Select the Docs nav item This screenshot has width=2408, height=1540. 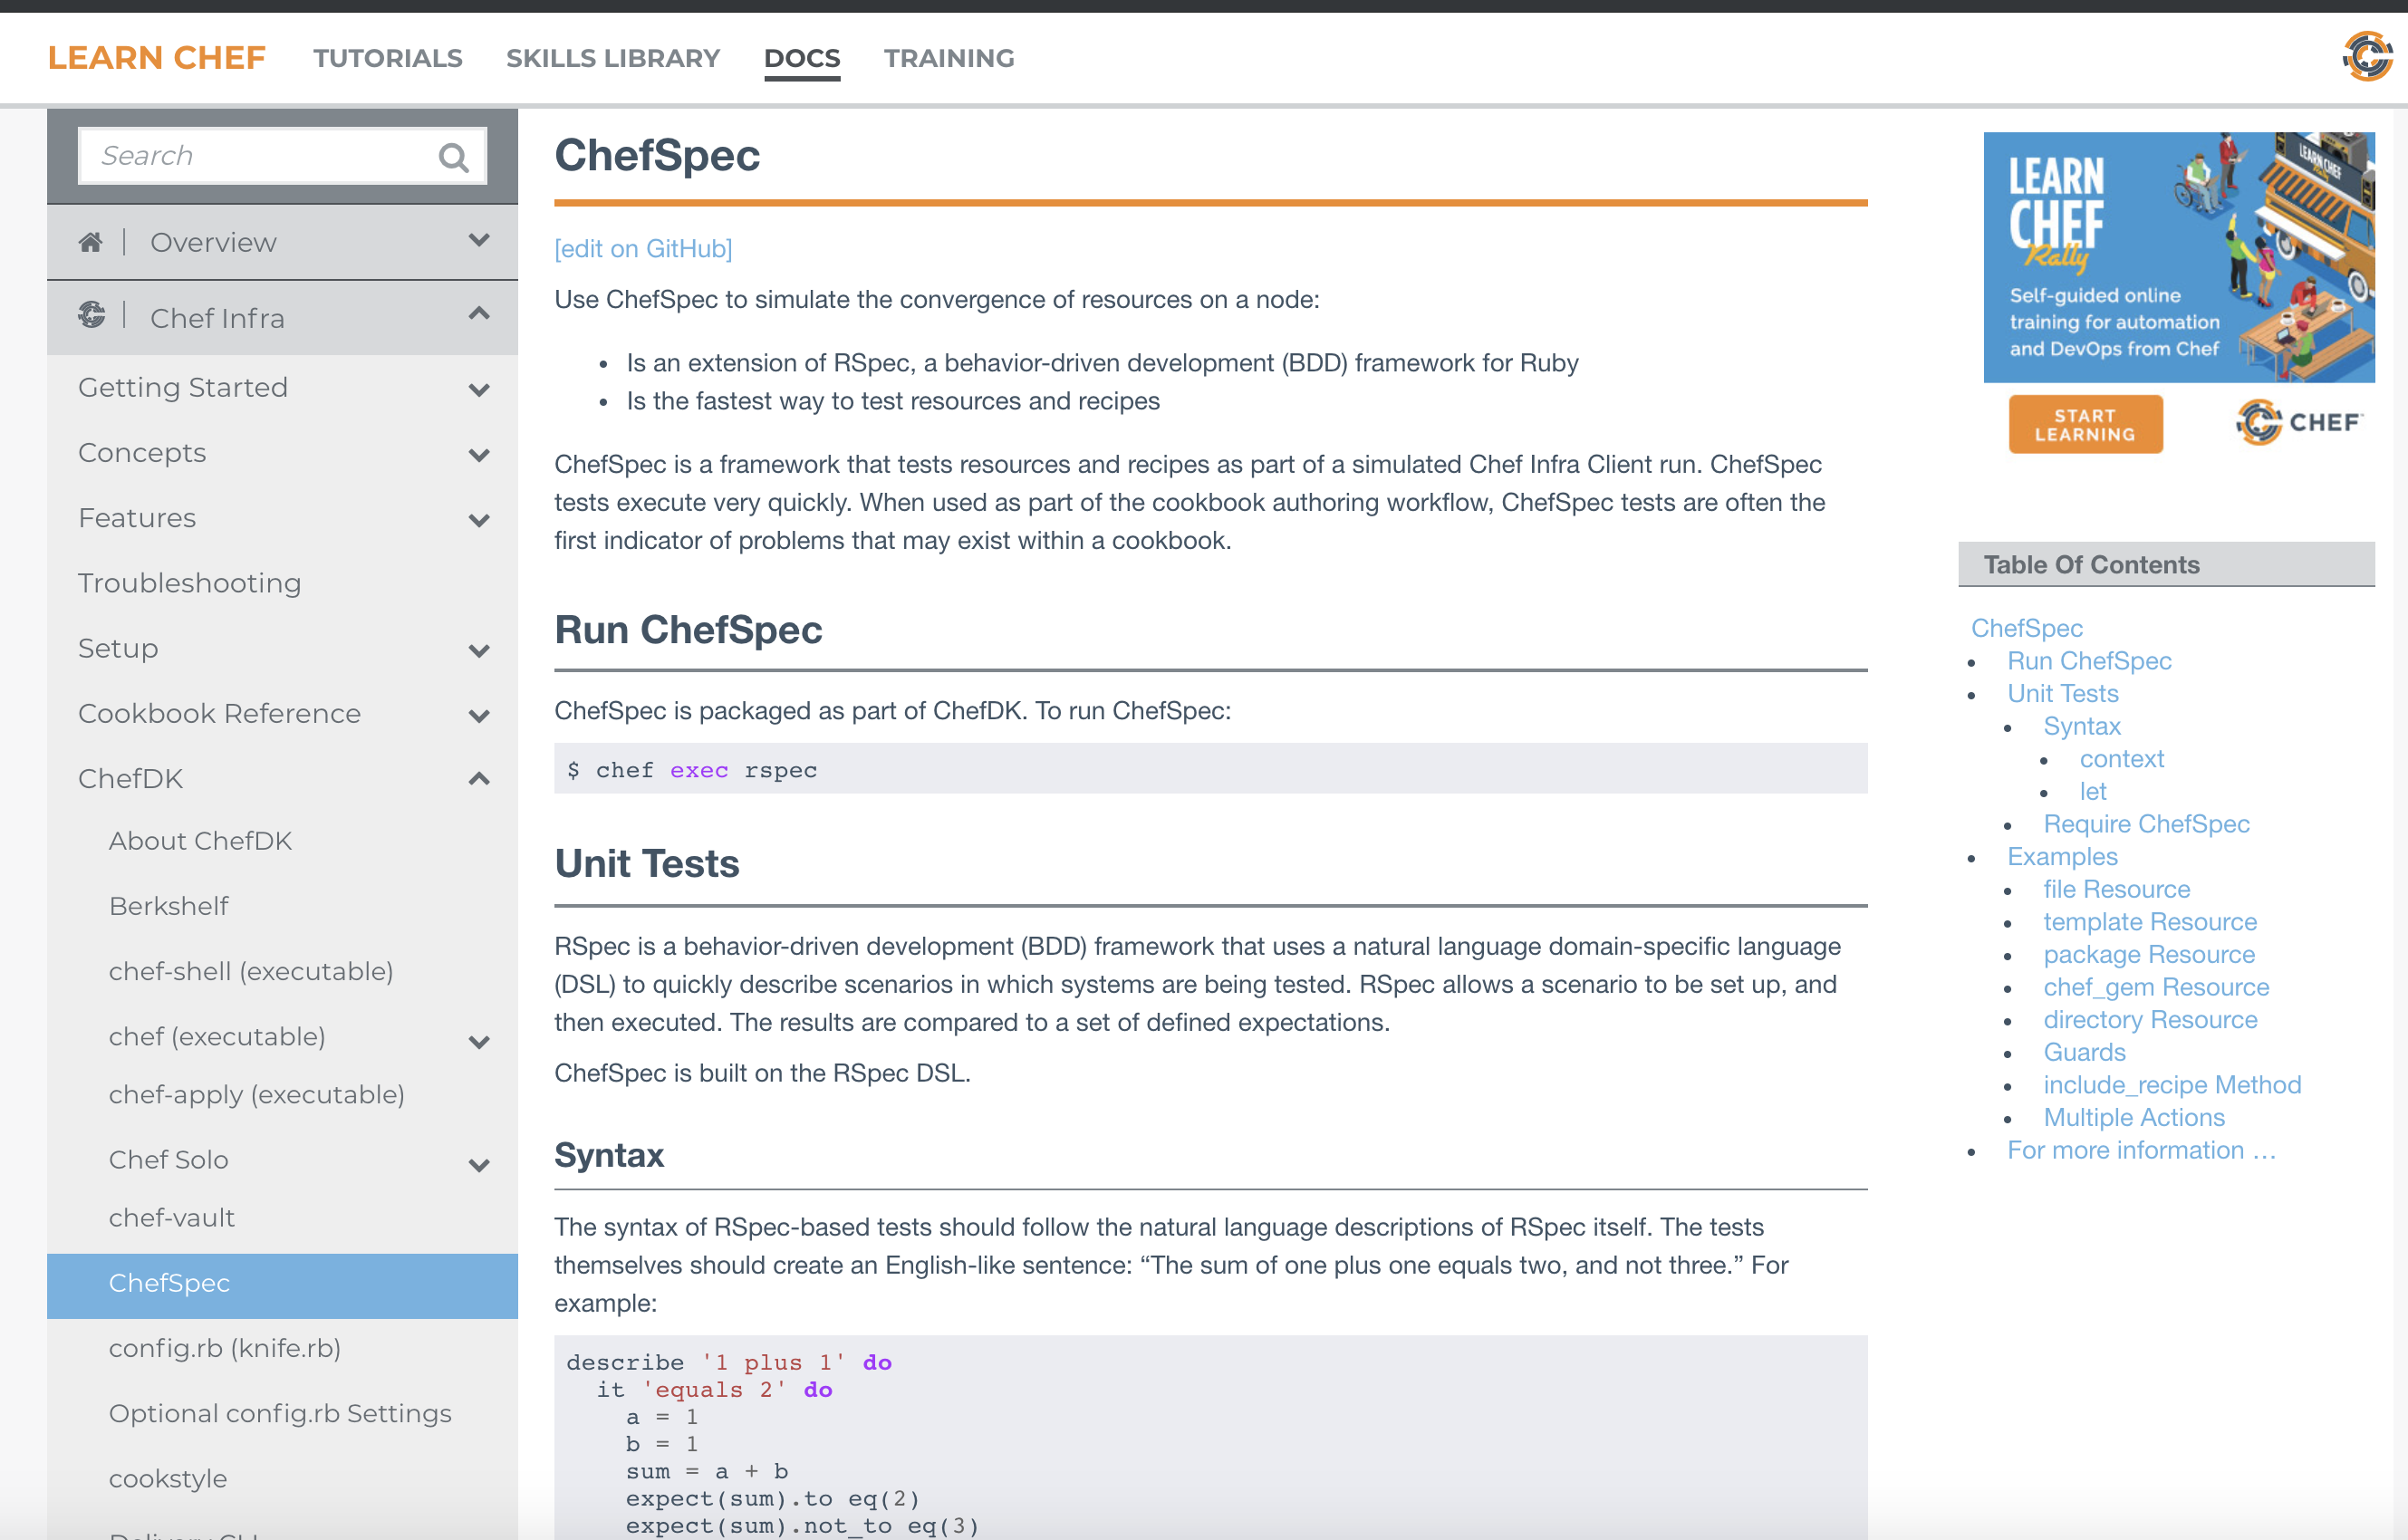tap(802, 58)
